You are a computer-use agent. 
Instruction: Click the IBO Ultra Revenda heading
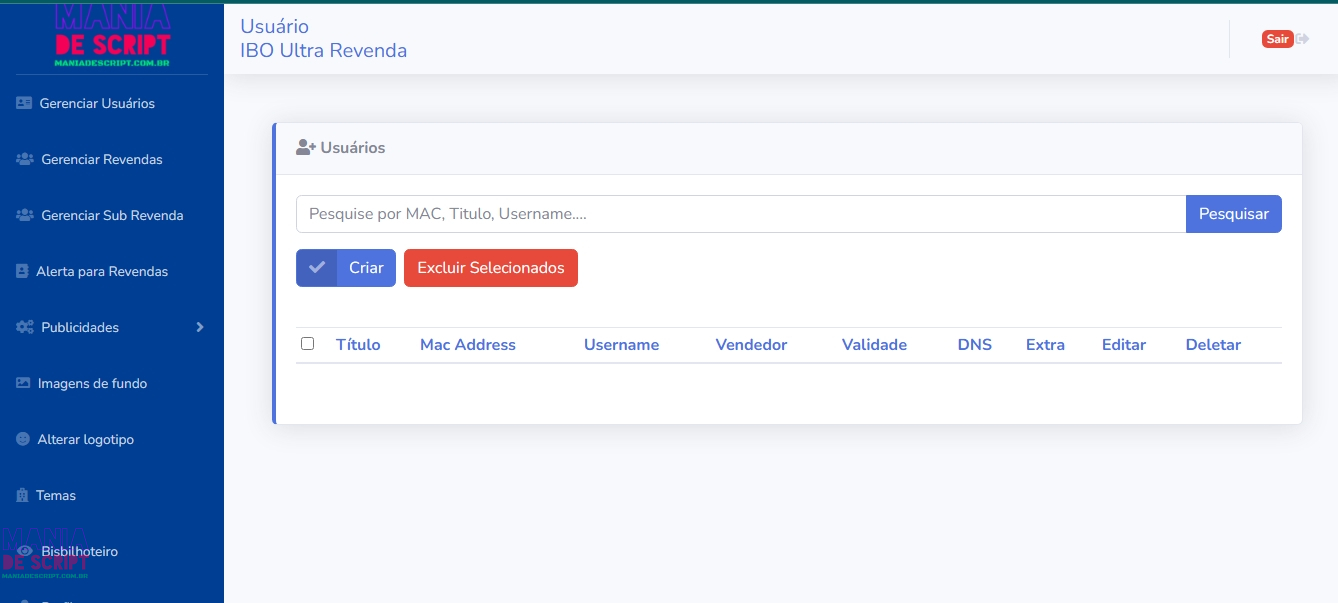point(324,51)
